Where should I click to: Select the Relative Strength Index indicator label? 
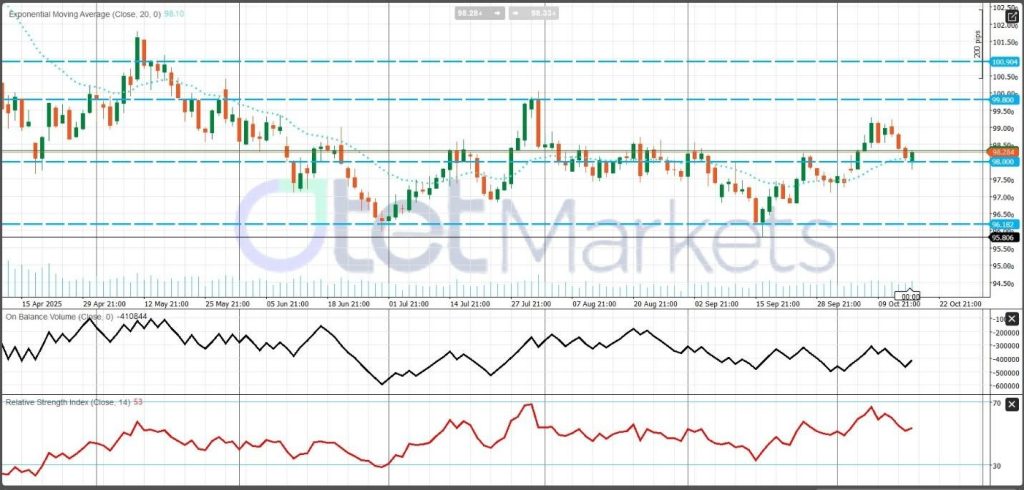(60, 401)
